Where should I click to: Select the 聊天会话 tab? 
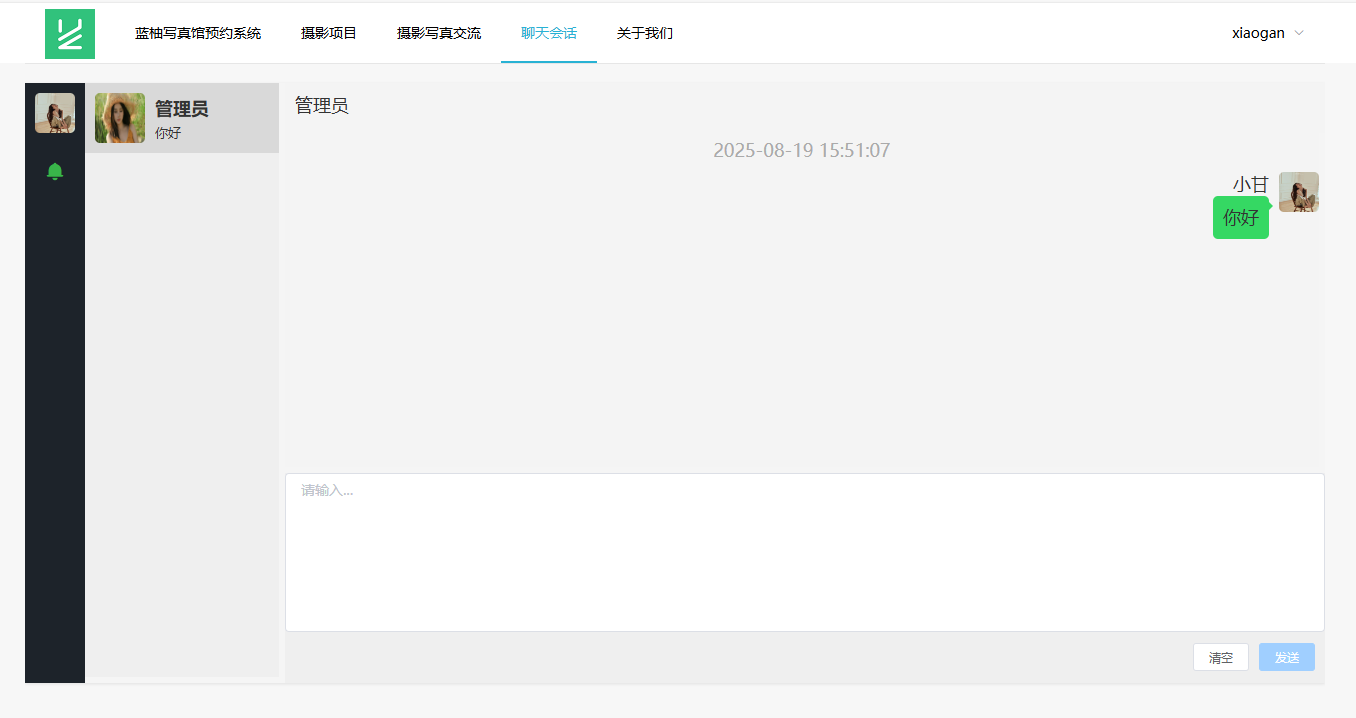[549, 33]
